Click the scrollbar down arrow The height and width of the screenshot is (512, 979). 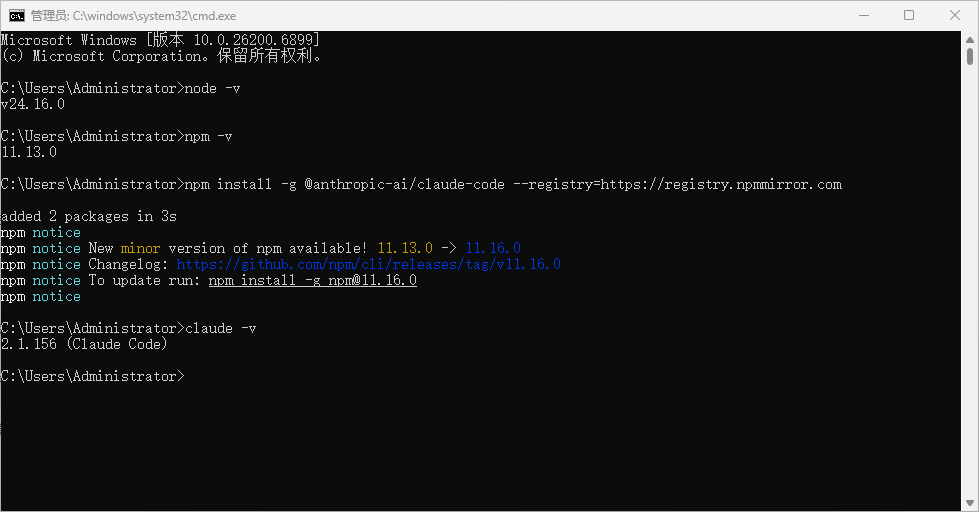(x=970, y=503)
